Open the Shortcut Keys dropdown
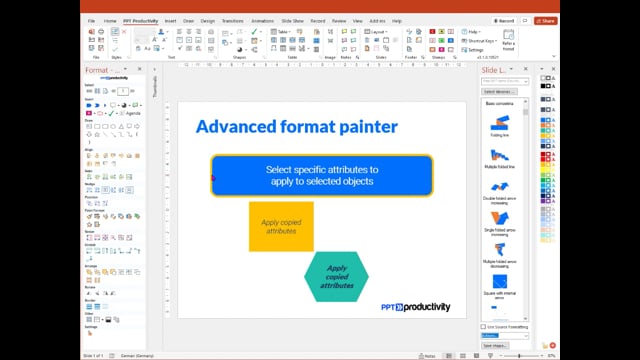 (479, 40)
